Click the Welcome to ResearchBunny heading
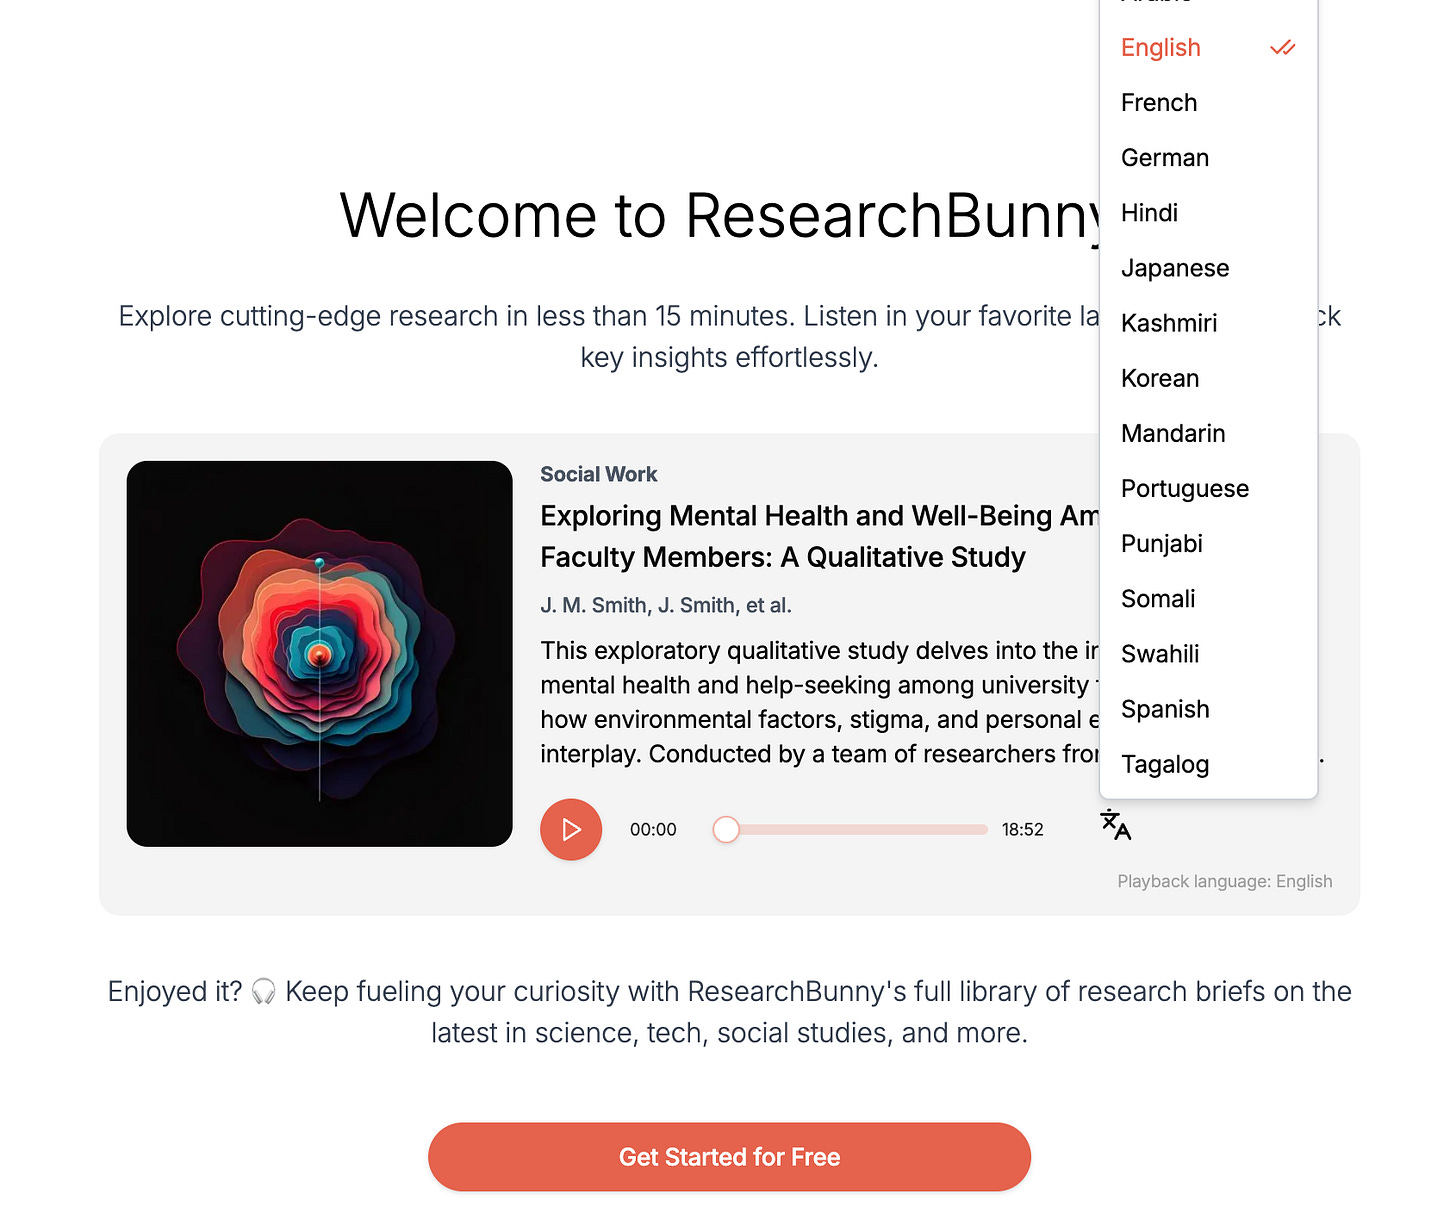The image size is (1456, 1218). 720,215
